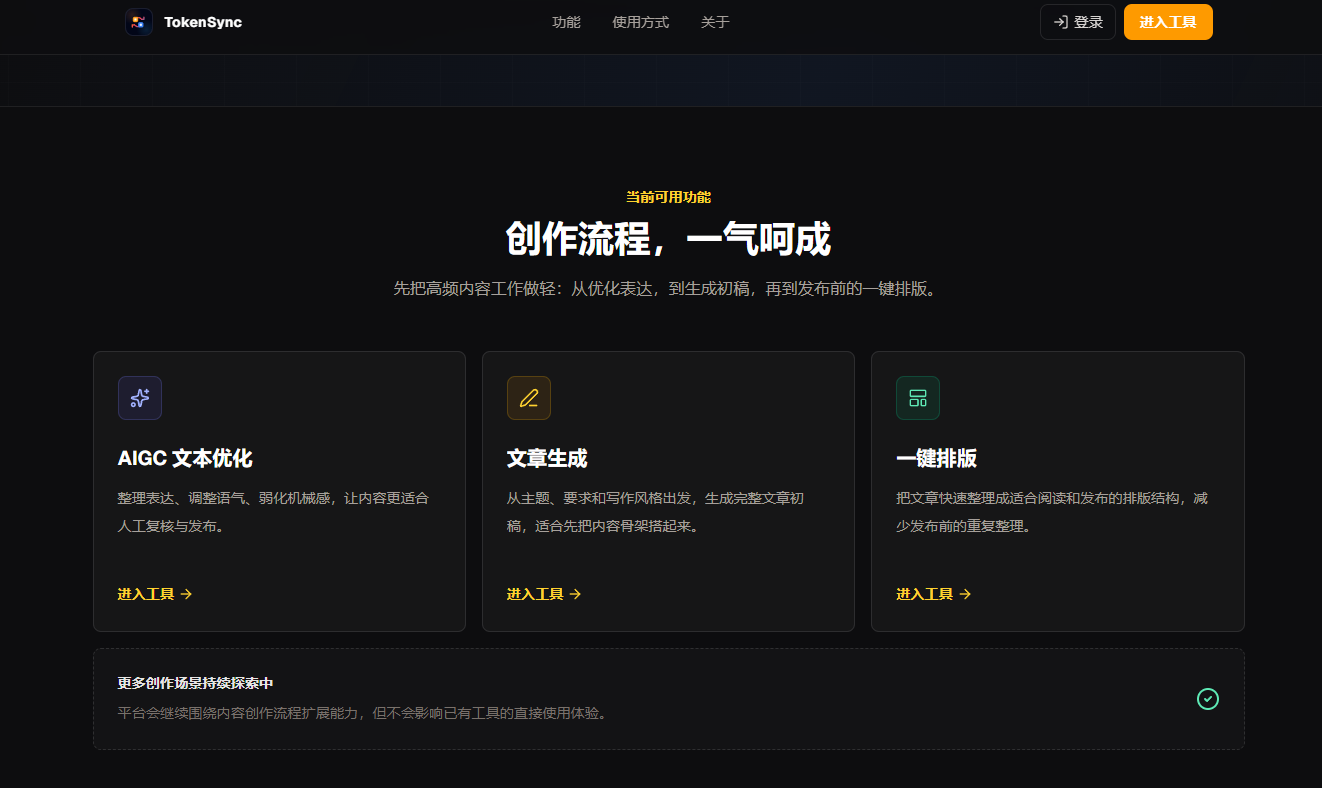
Task: Open the 使用方式 navigation item
Action: coord(641,22)
